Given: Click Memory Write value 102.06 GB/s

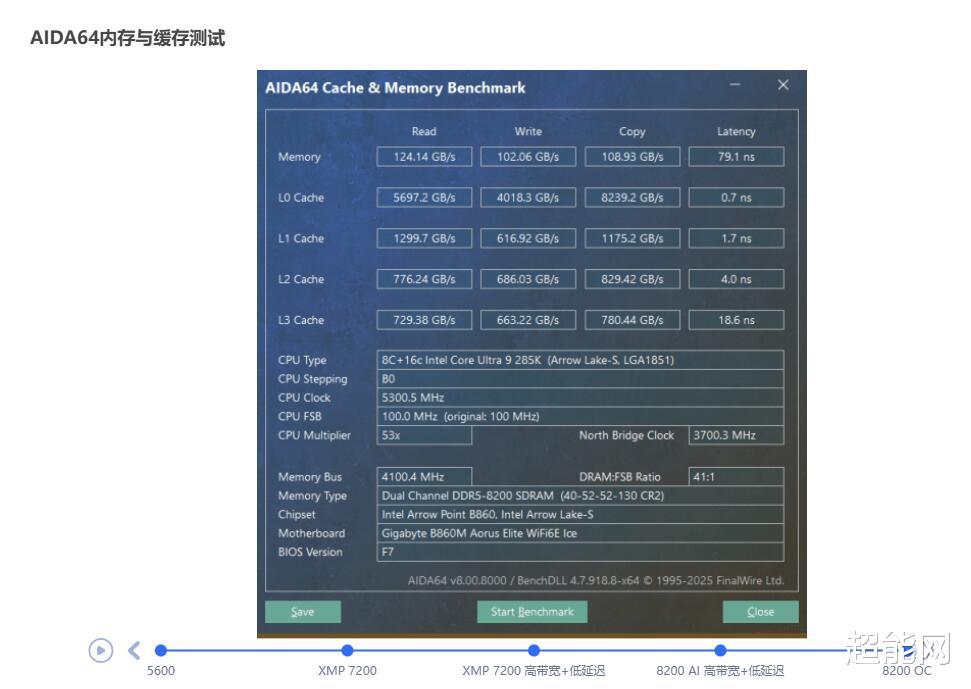Looking at the screenshot, I should (x=528, y=157).
